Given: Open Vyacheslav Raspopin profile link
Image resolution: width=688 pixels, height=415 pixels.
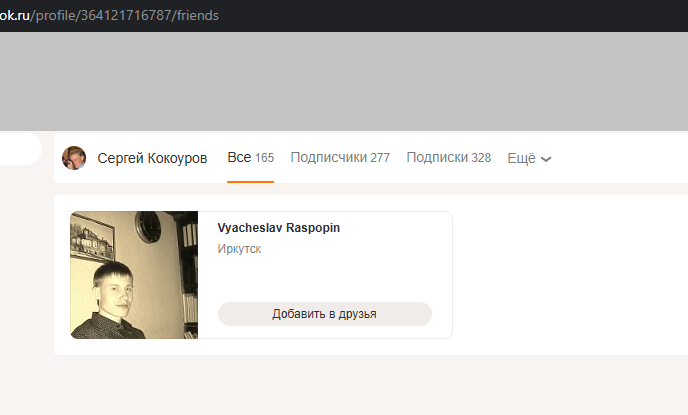Looking at the screenshot, I should [x=279, y=228].
